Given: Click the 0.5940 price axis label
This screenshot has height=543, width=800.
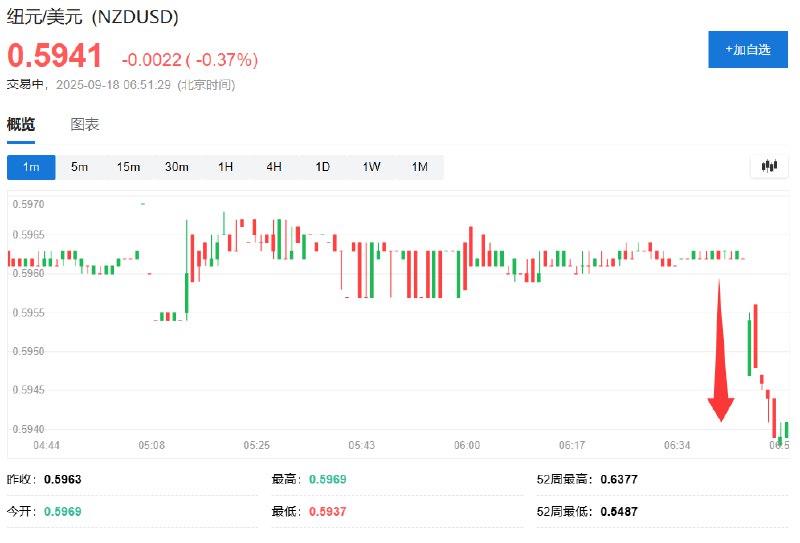Looking at the screenshot, I should coord(29,429).
